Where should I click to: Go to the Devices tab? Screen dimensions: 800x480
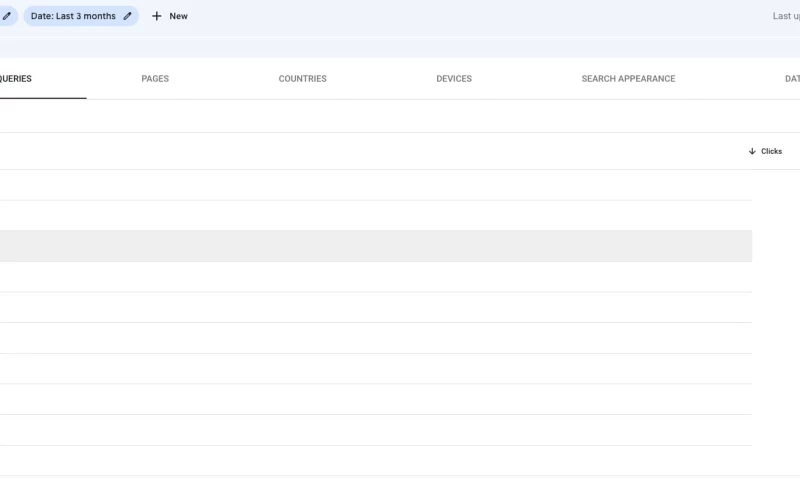tap(454, 79)
